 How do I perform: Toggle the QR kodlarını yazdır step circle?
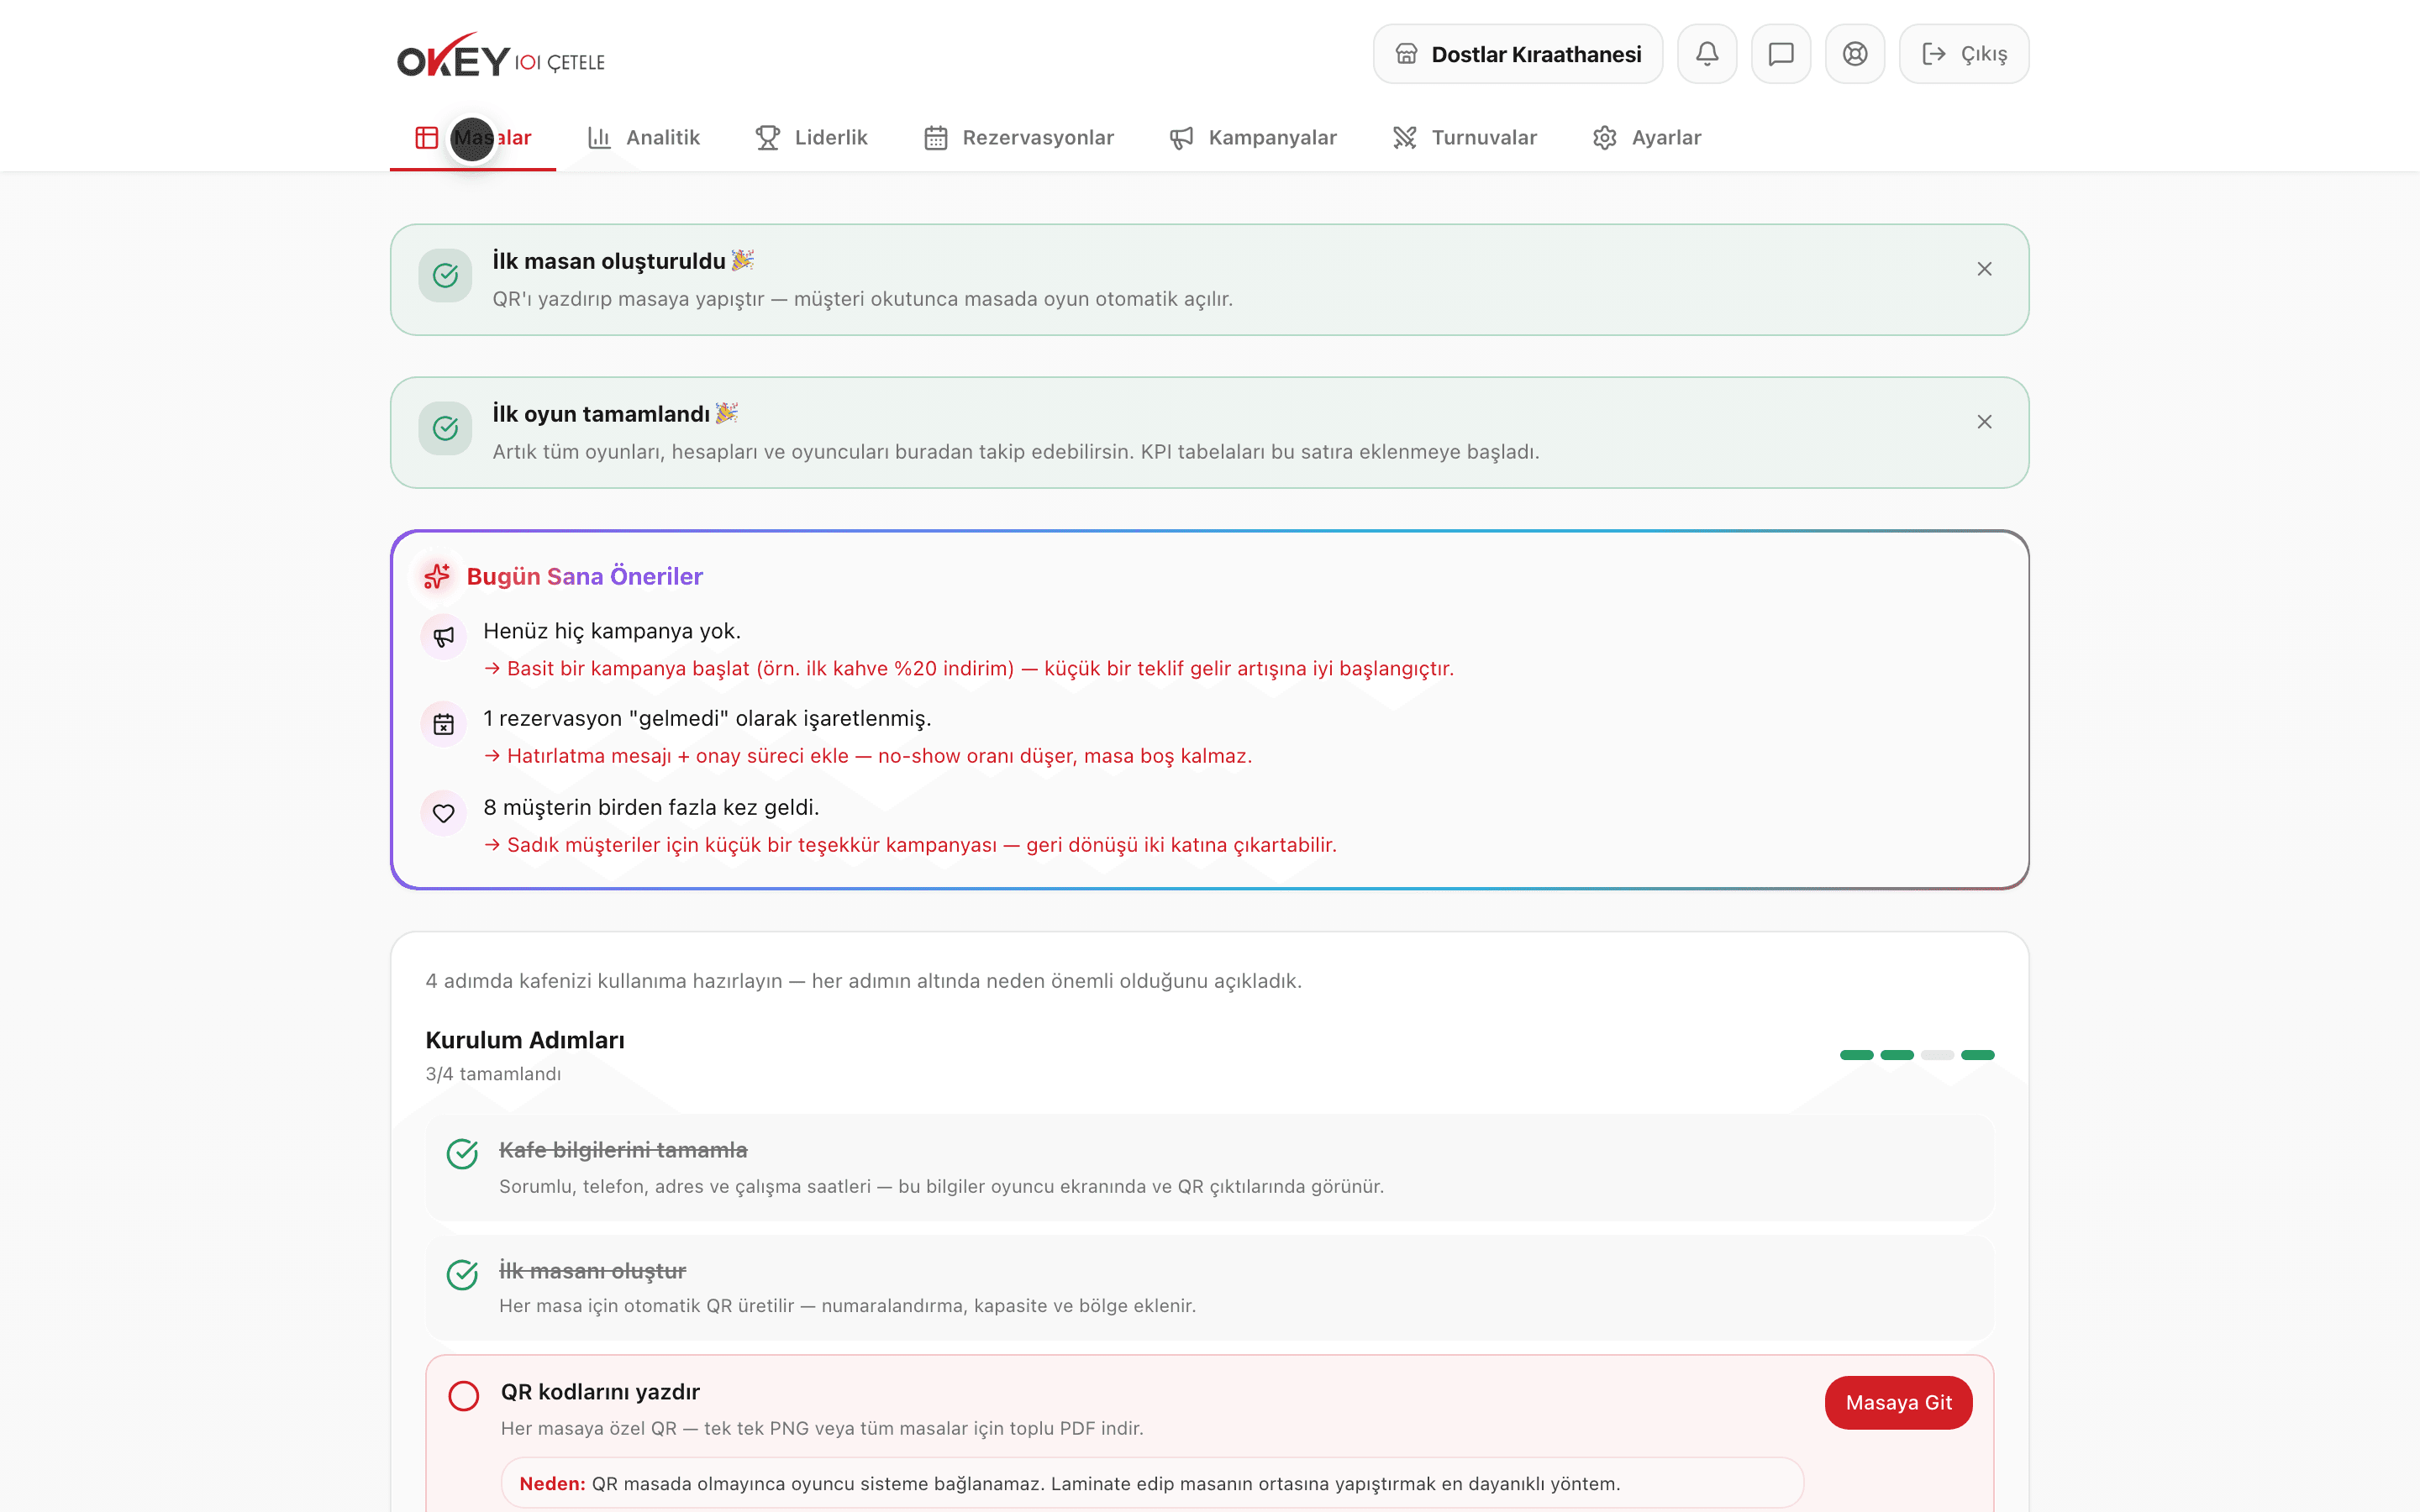[x=463, y=1395]
